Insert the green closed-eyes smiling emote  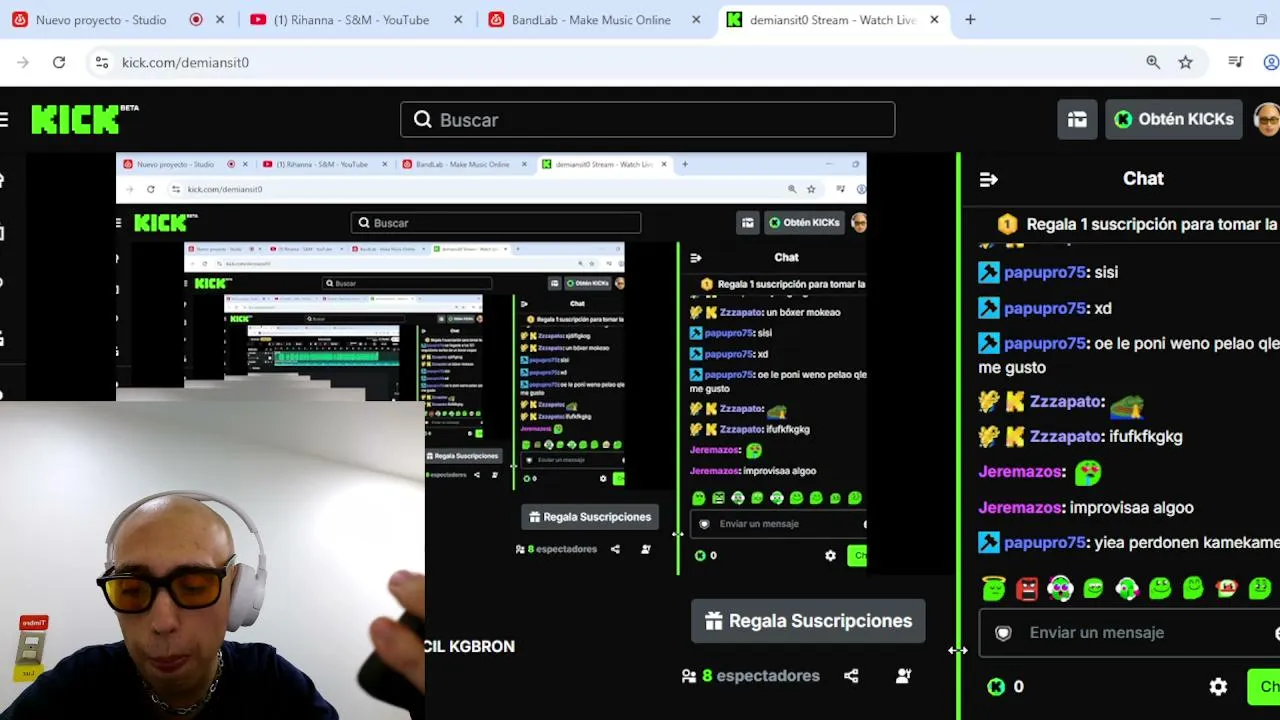(x=1193, y=588)
